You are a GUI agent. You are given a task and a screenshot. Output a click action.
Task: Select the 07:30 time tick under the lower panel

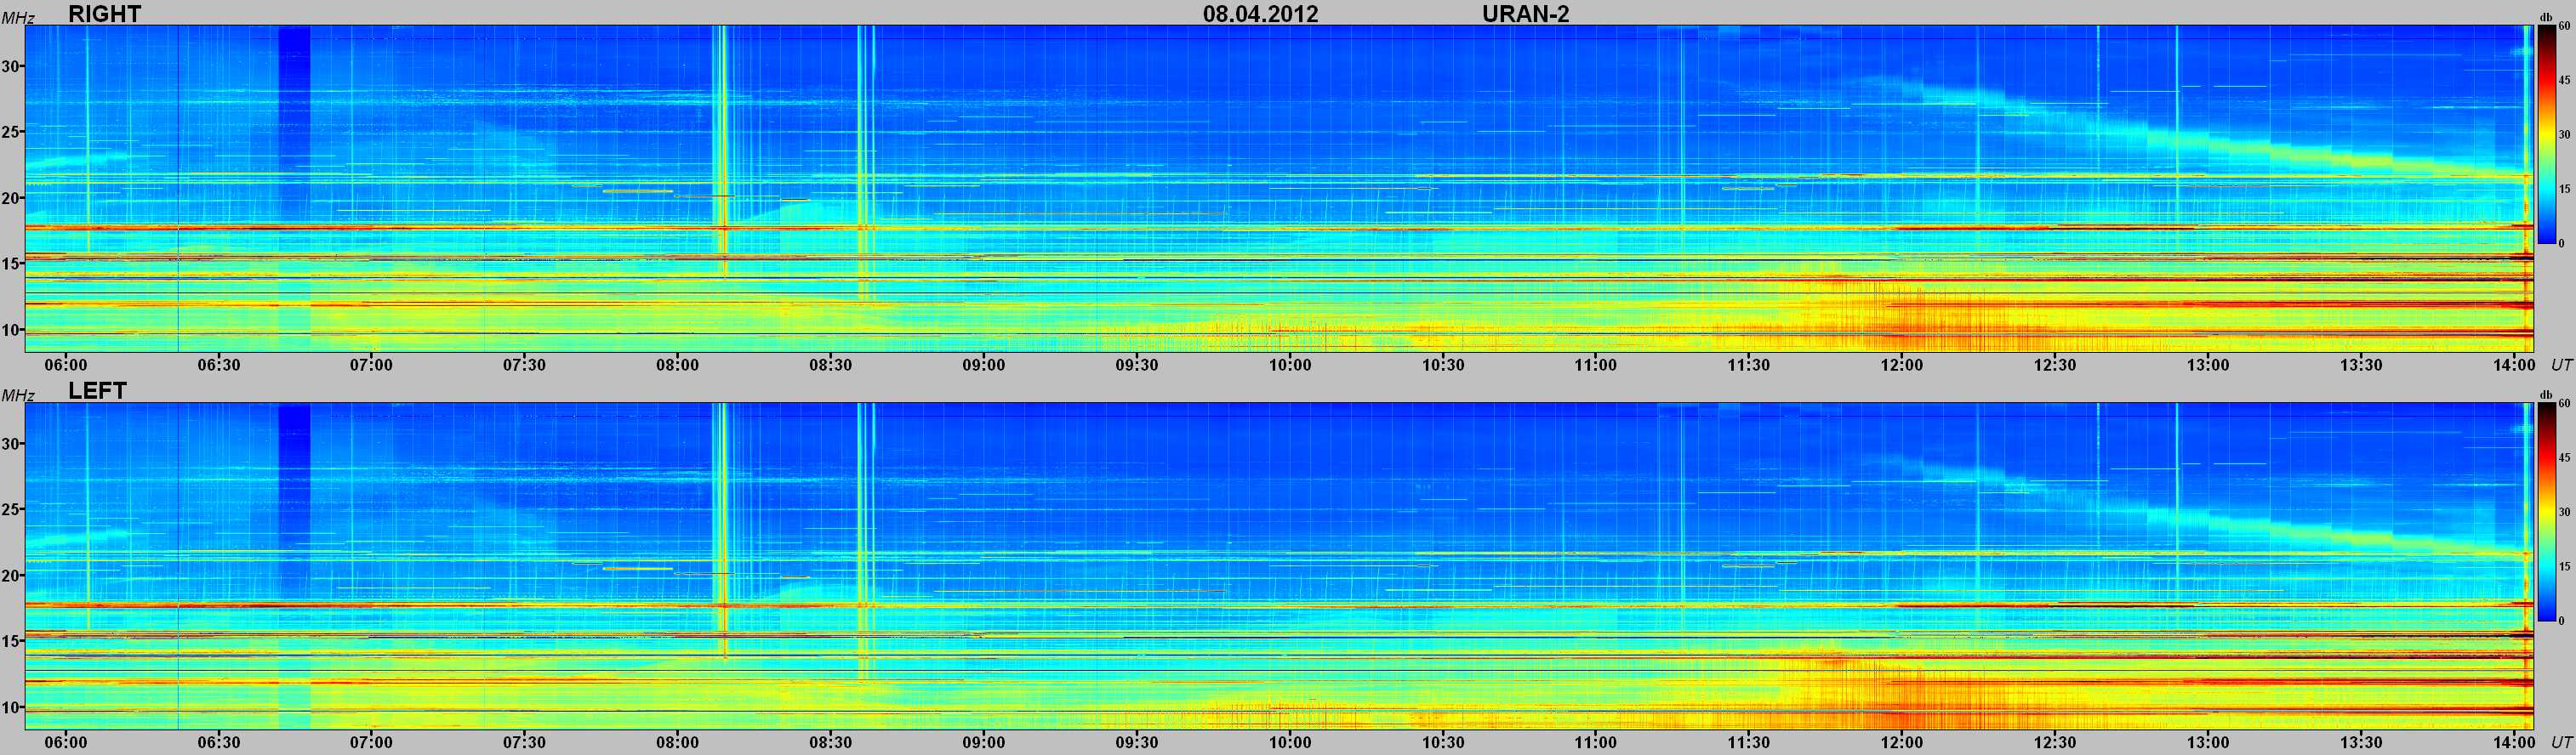click(x=524, y=742)
